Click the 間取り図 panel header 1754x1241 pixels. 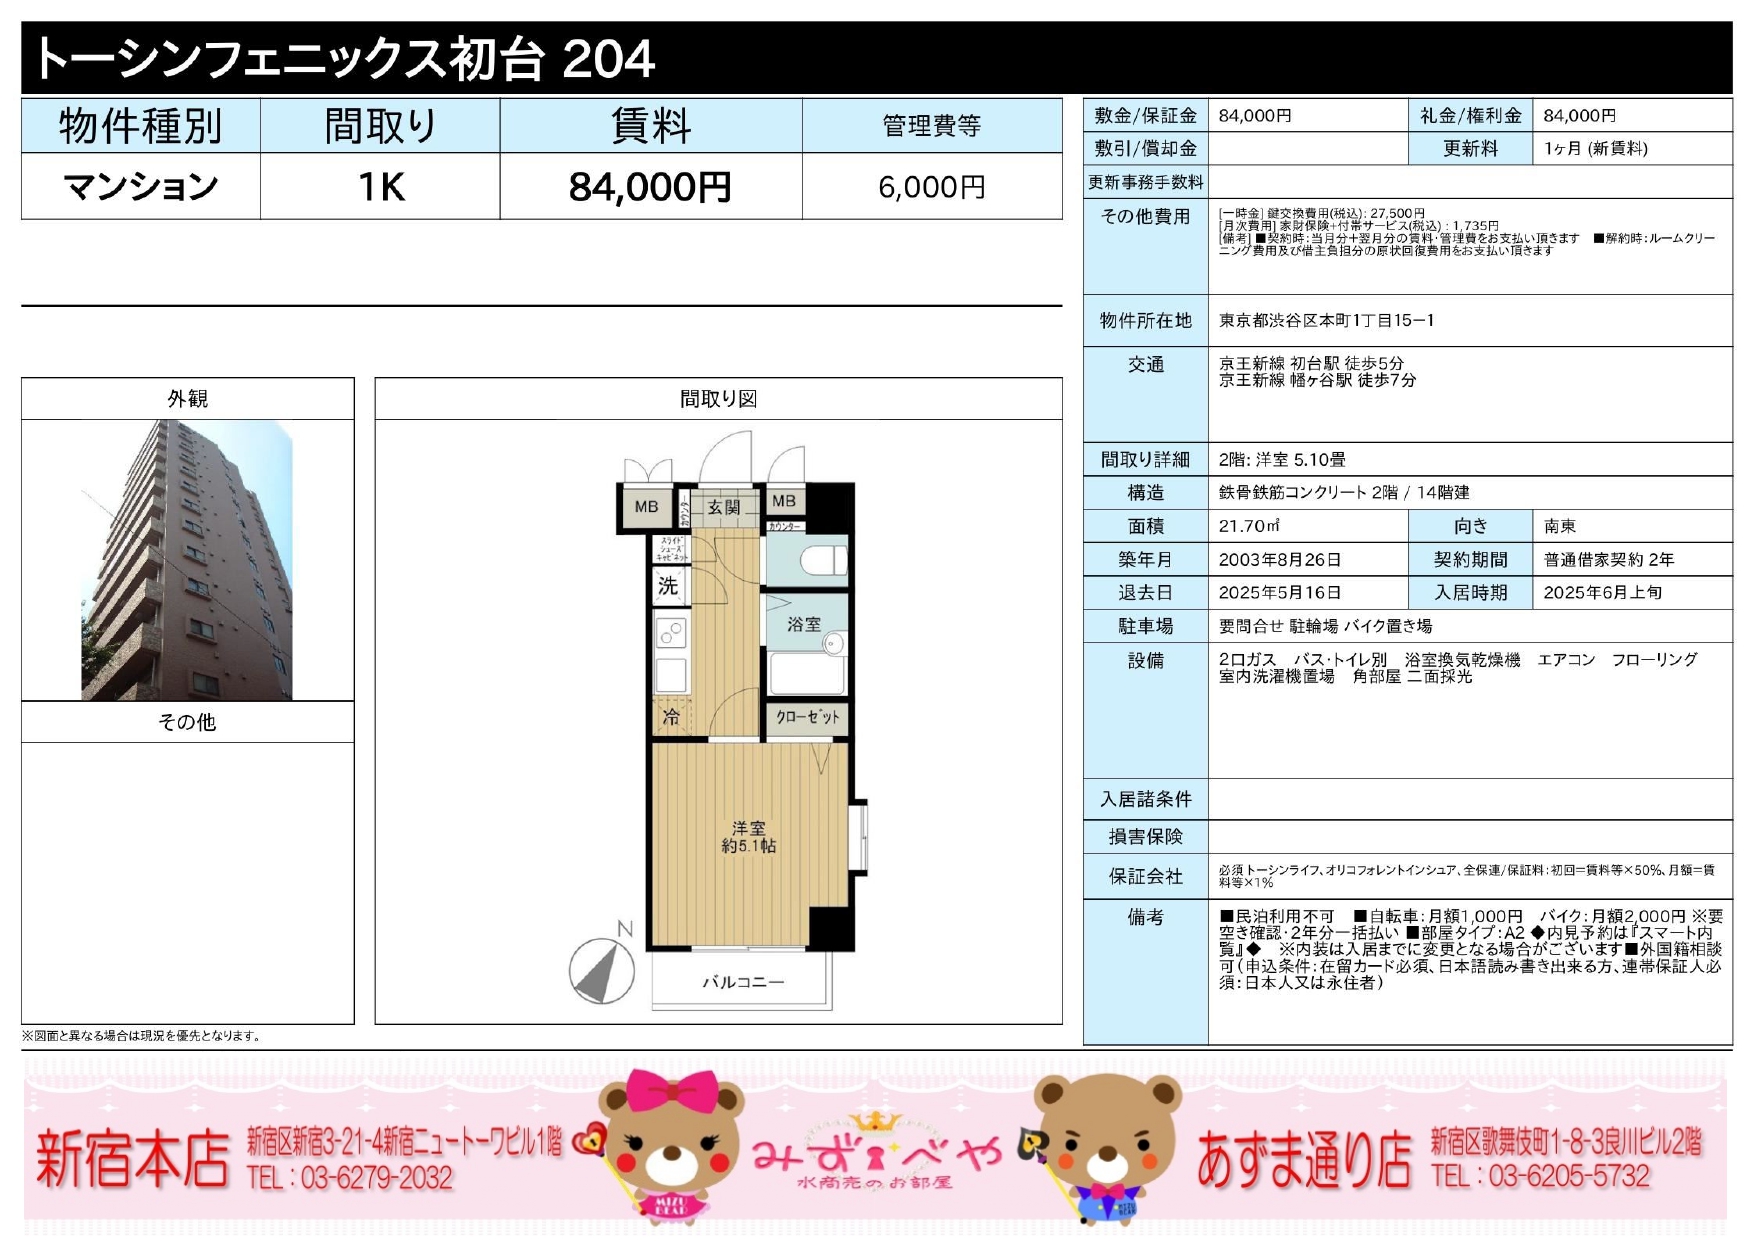coord(718,399)
